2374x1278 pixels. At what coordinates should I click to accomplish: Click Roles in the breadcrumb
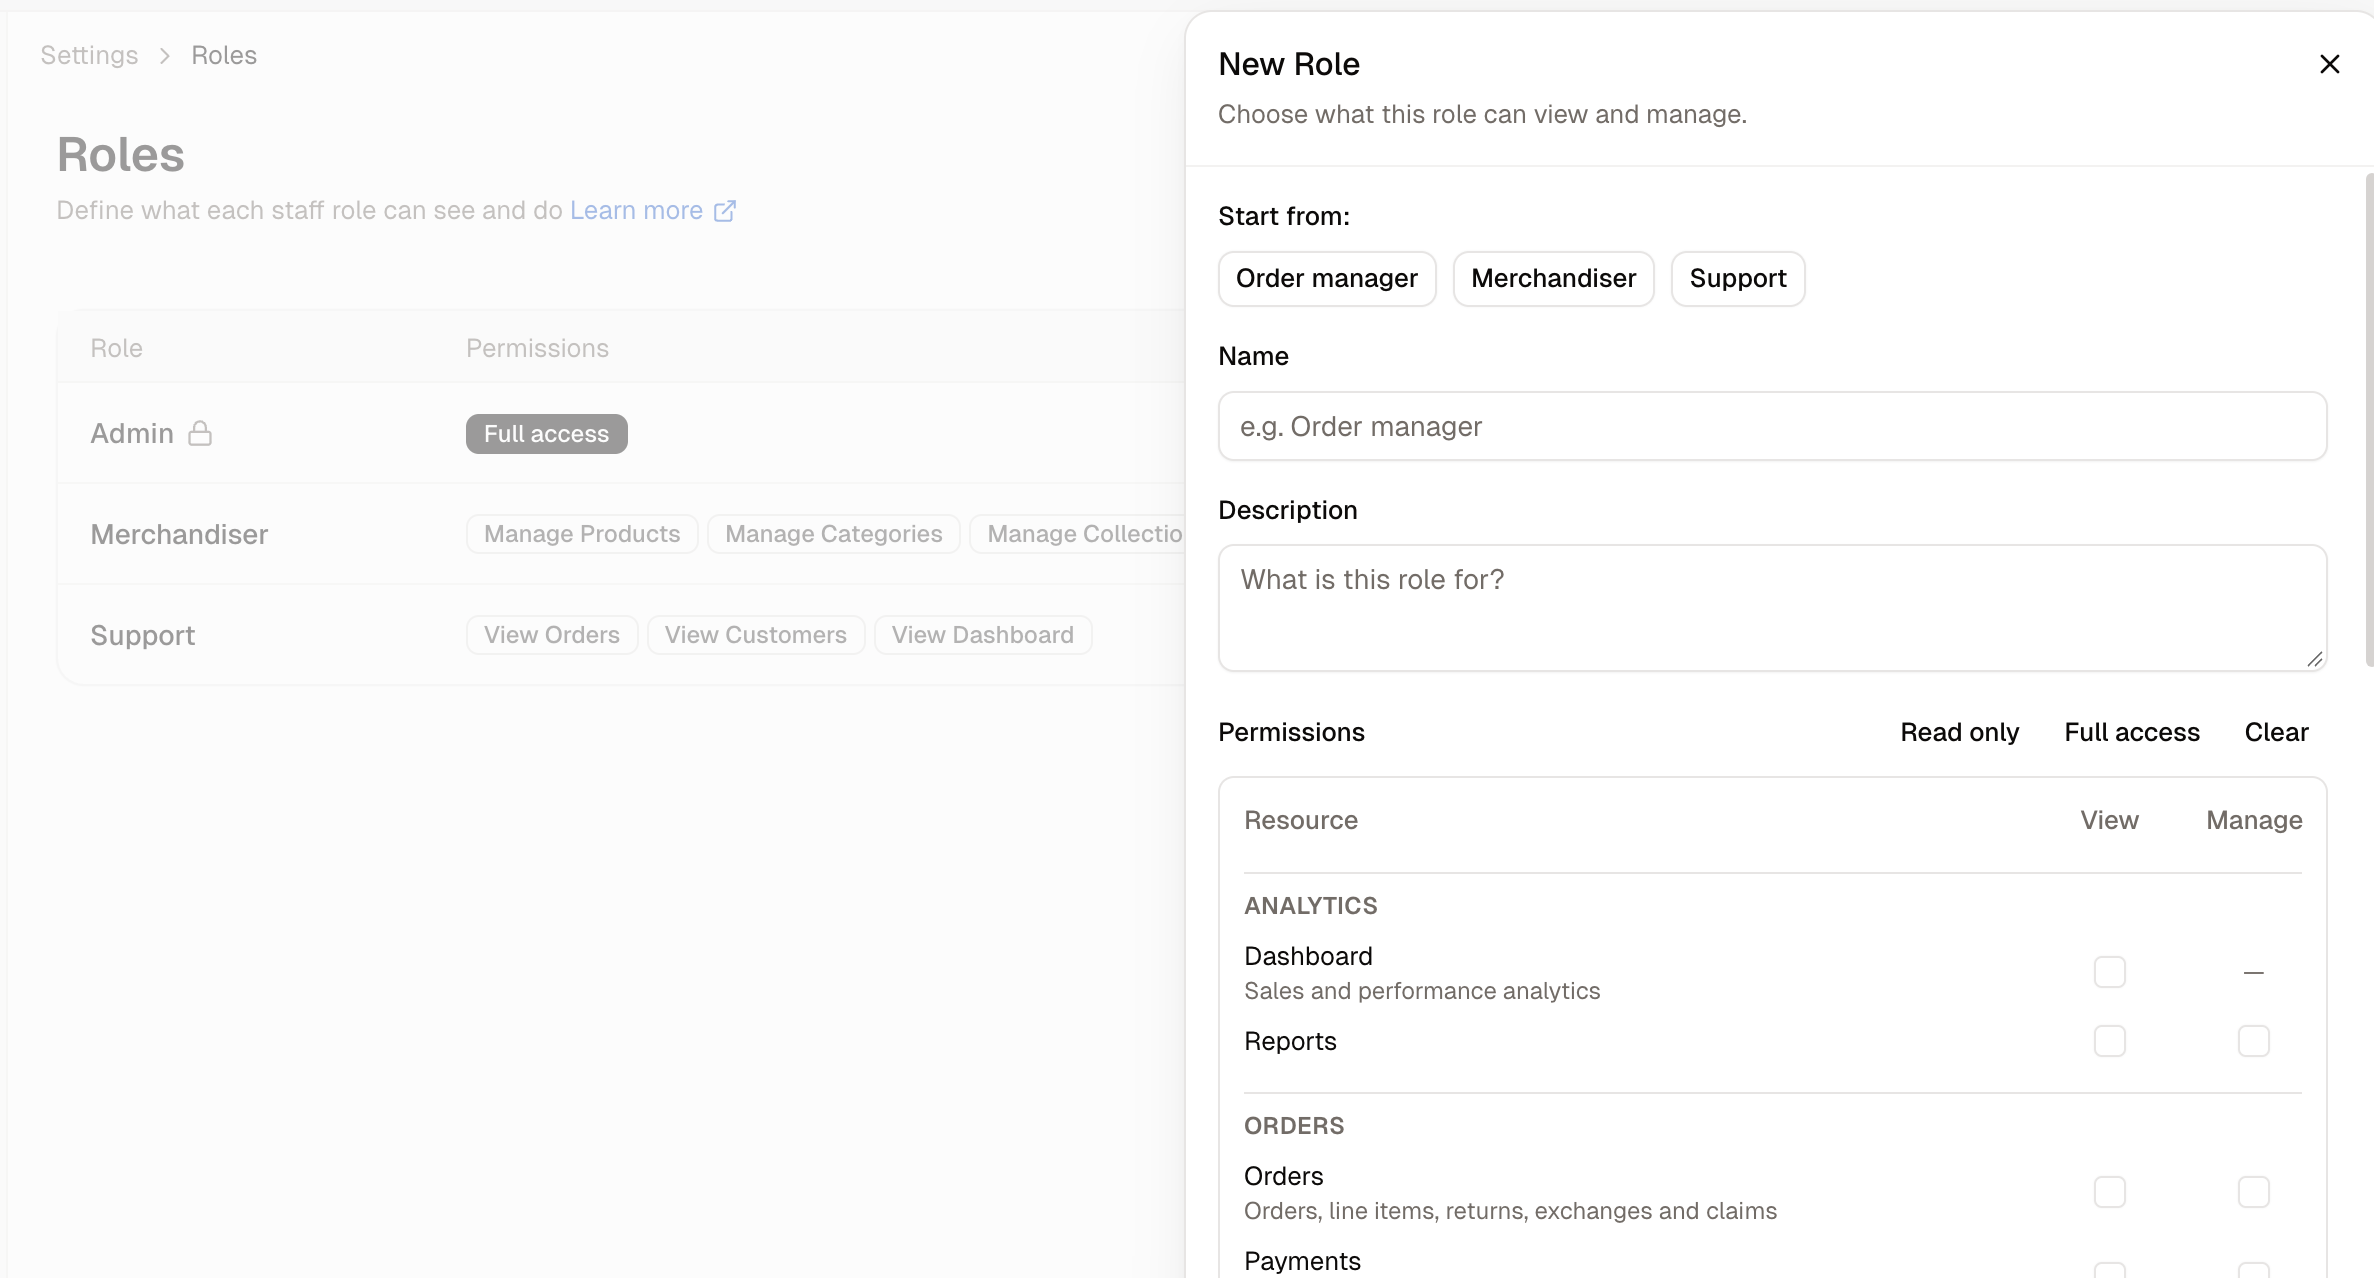tap(224, 56)
